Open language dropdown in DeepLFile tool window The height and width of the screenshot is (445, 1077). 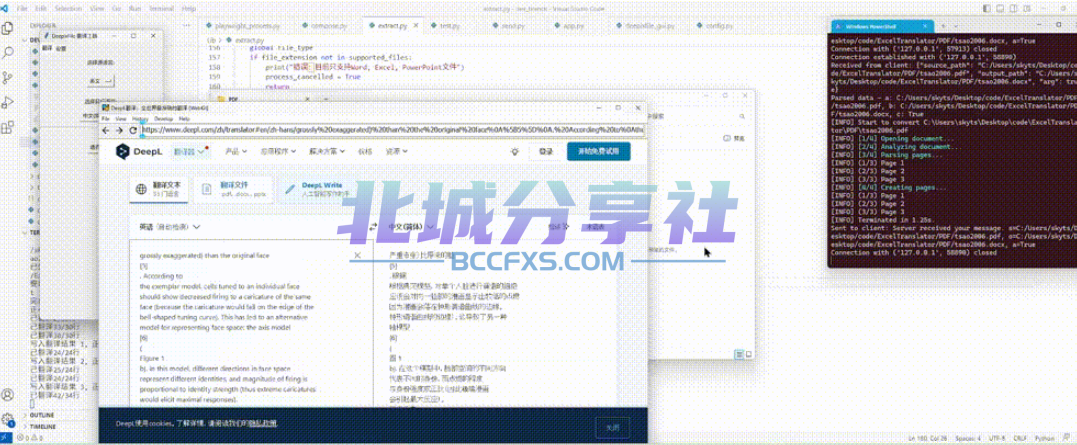100,81
